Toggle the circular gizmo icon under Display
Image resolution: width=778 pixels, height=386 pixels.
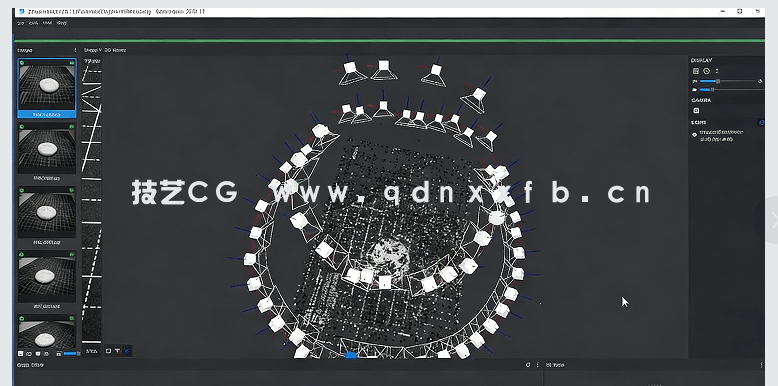point(707,71)
